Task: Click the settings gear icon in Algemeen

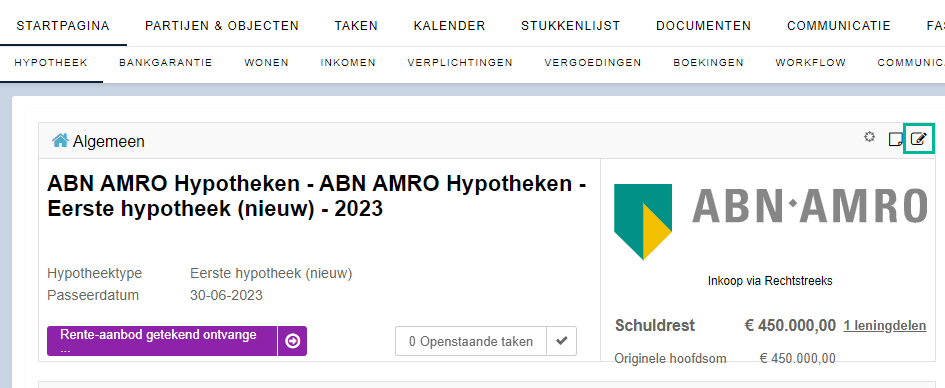Action: point(869,137)
